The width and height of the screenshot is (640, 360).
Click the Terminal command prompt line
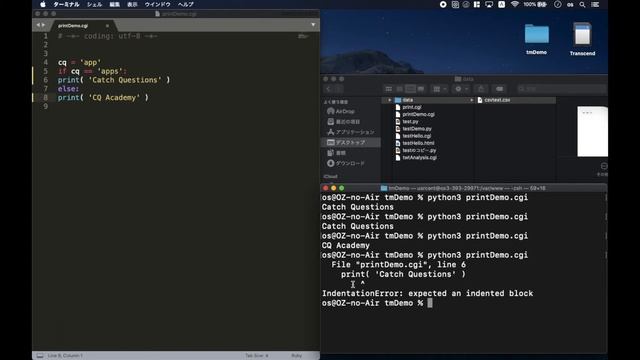tap(377, 303)
